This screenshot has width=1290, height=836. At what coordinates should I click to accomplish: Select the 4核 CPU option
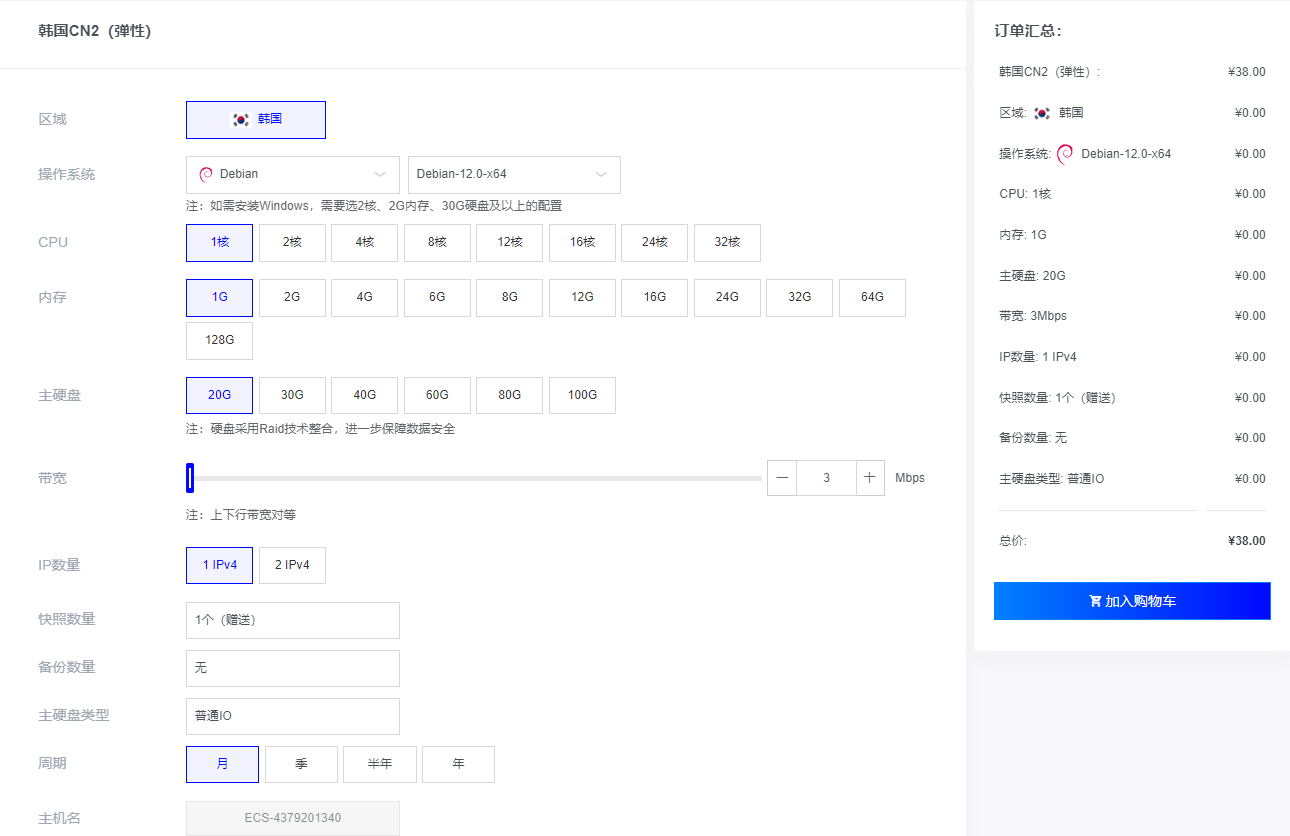coord(364,242)
